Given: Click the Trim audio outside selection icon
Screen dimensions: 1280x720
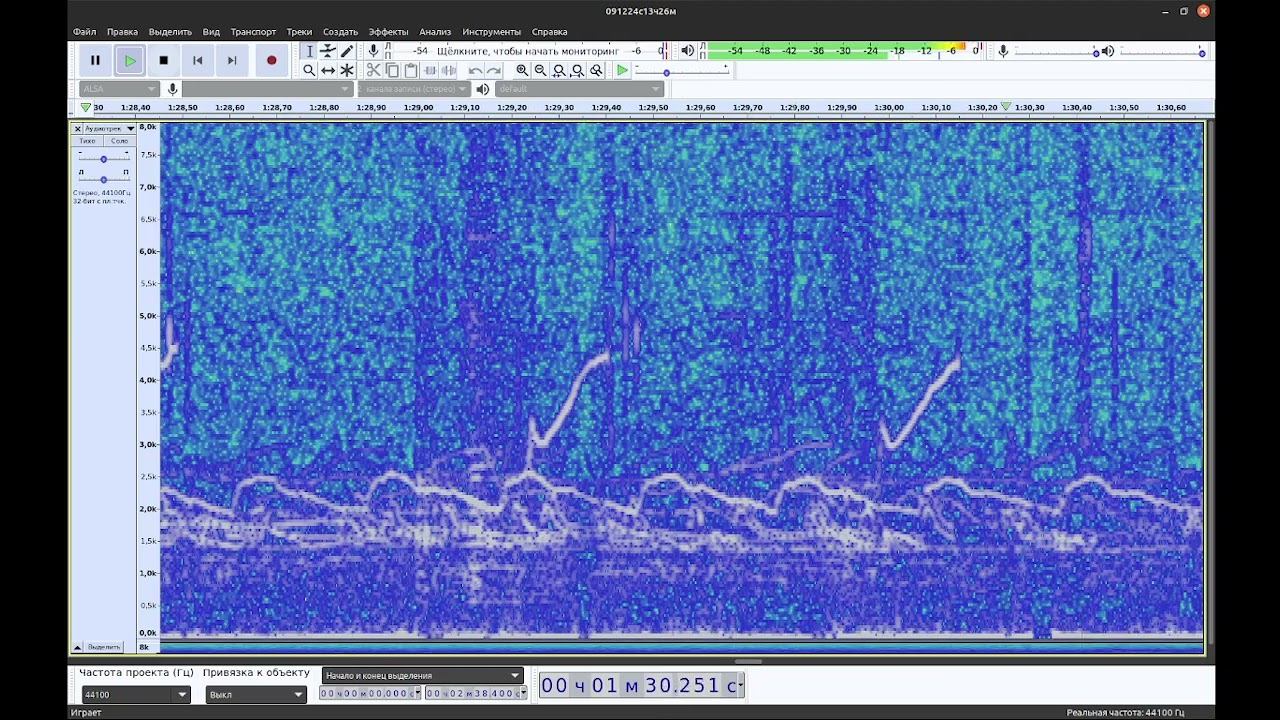Looking at the screenshot, I should point(430,70).
